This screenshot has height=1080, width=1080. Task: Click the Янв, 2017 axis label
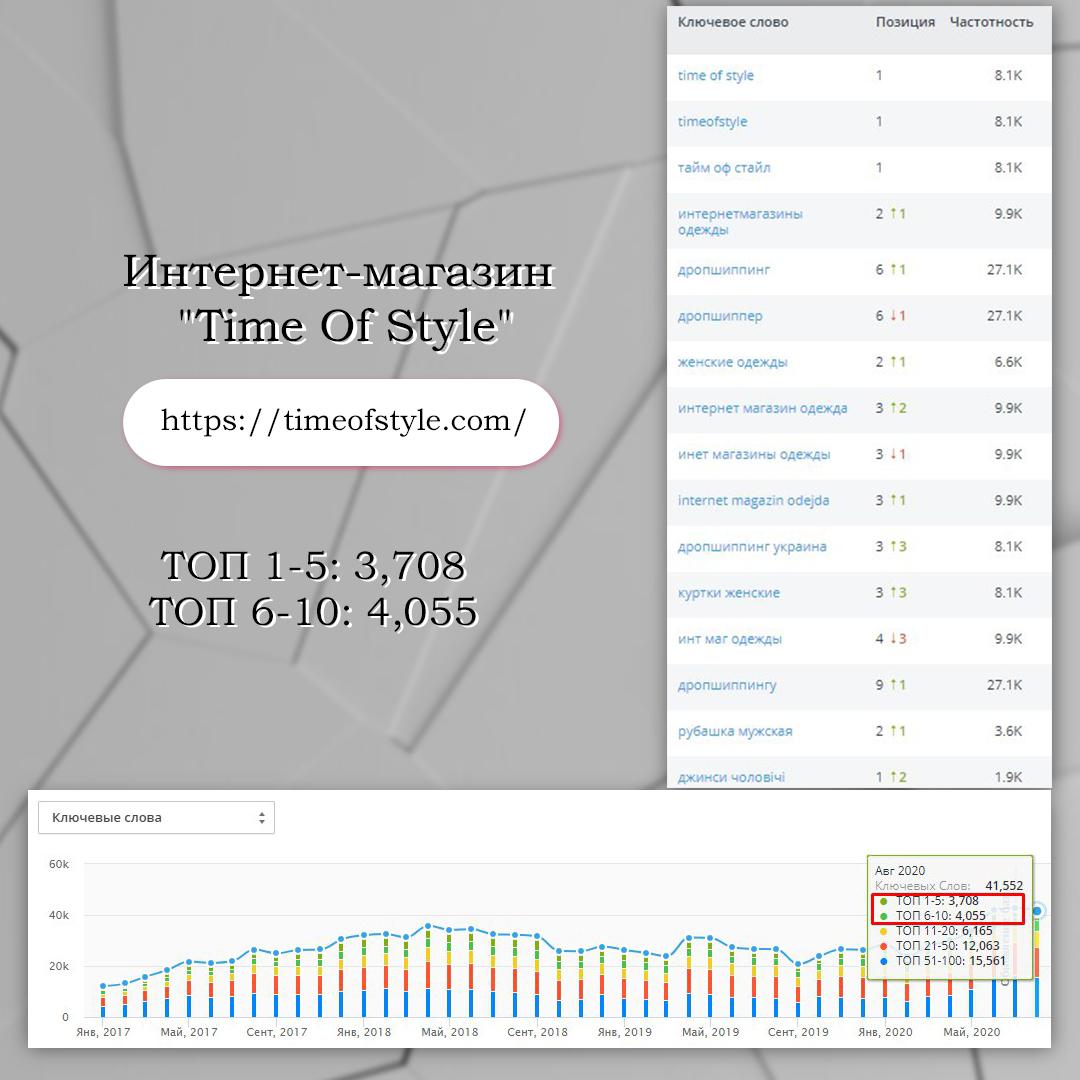(103, 1032)
